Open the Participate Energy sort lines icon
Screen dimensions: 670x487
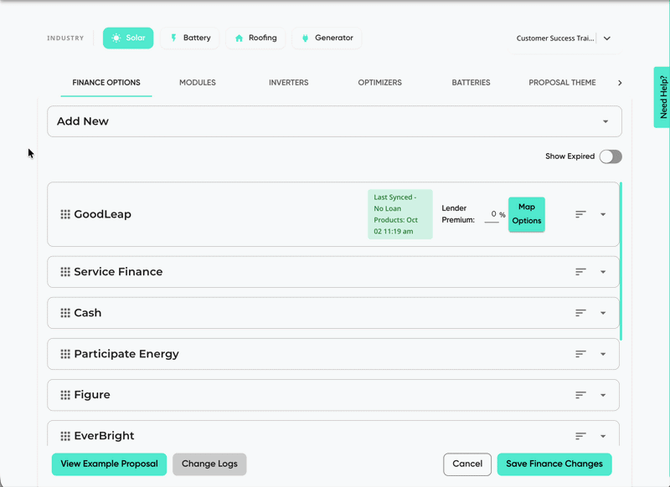tap(580, 354)
